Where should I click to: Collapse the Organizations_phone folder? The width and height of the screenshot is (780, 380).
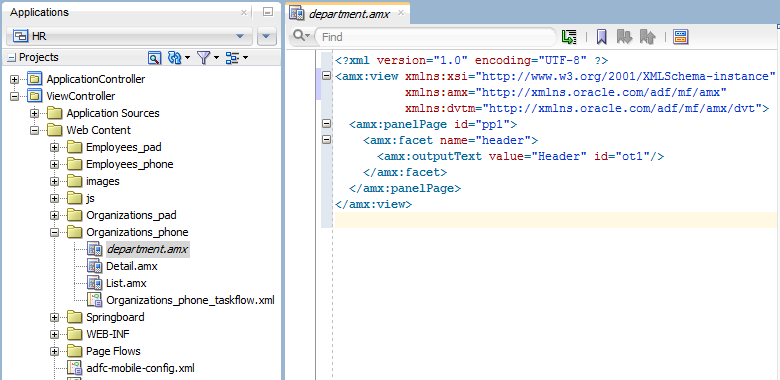pos(54,232)
